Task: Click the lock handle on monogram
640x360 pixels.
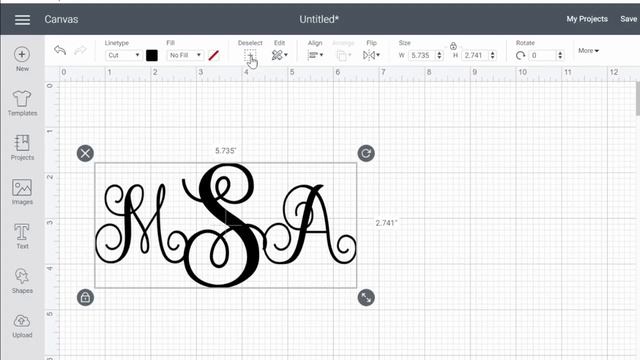Action: [x=85, y=298]
